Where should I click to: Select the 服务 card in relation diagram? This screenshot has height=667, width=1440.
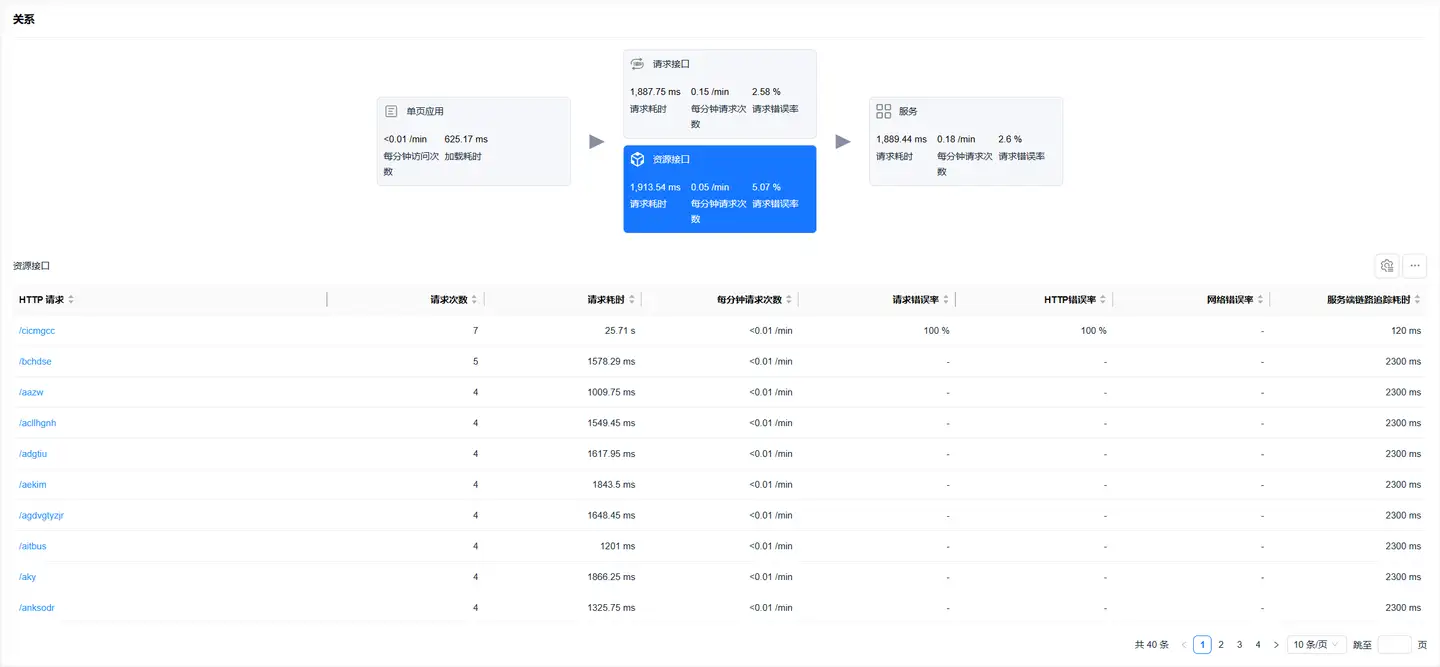point(965,141)
